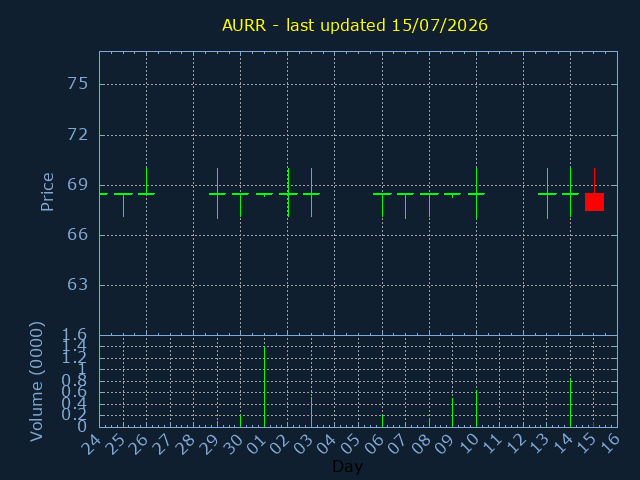This screenshot has height=480, width=640.
Task: Click the day 03 volume bar
Action: [x=311, y=412]
